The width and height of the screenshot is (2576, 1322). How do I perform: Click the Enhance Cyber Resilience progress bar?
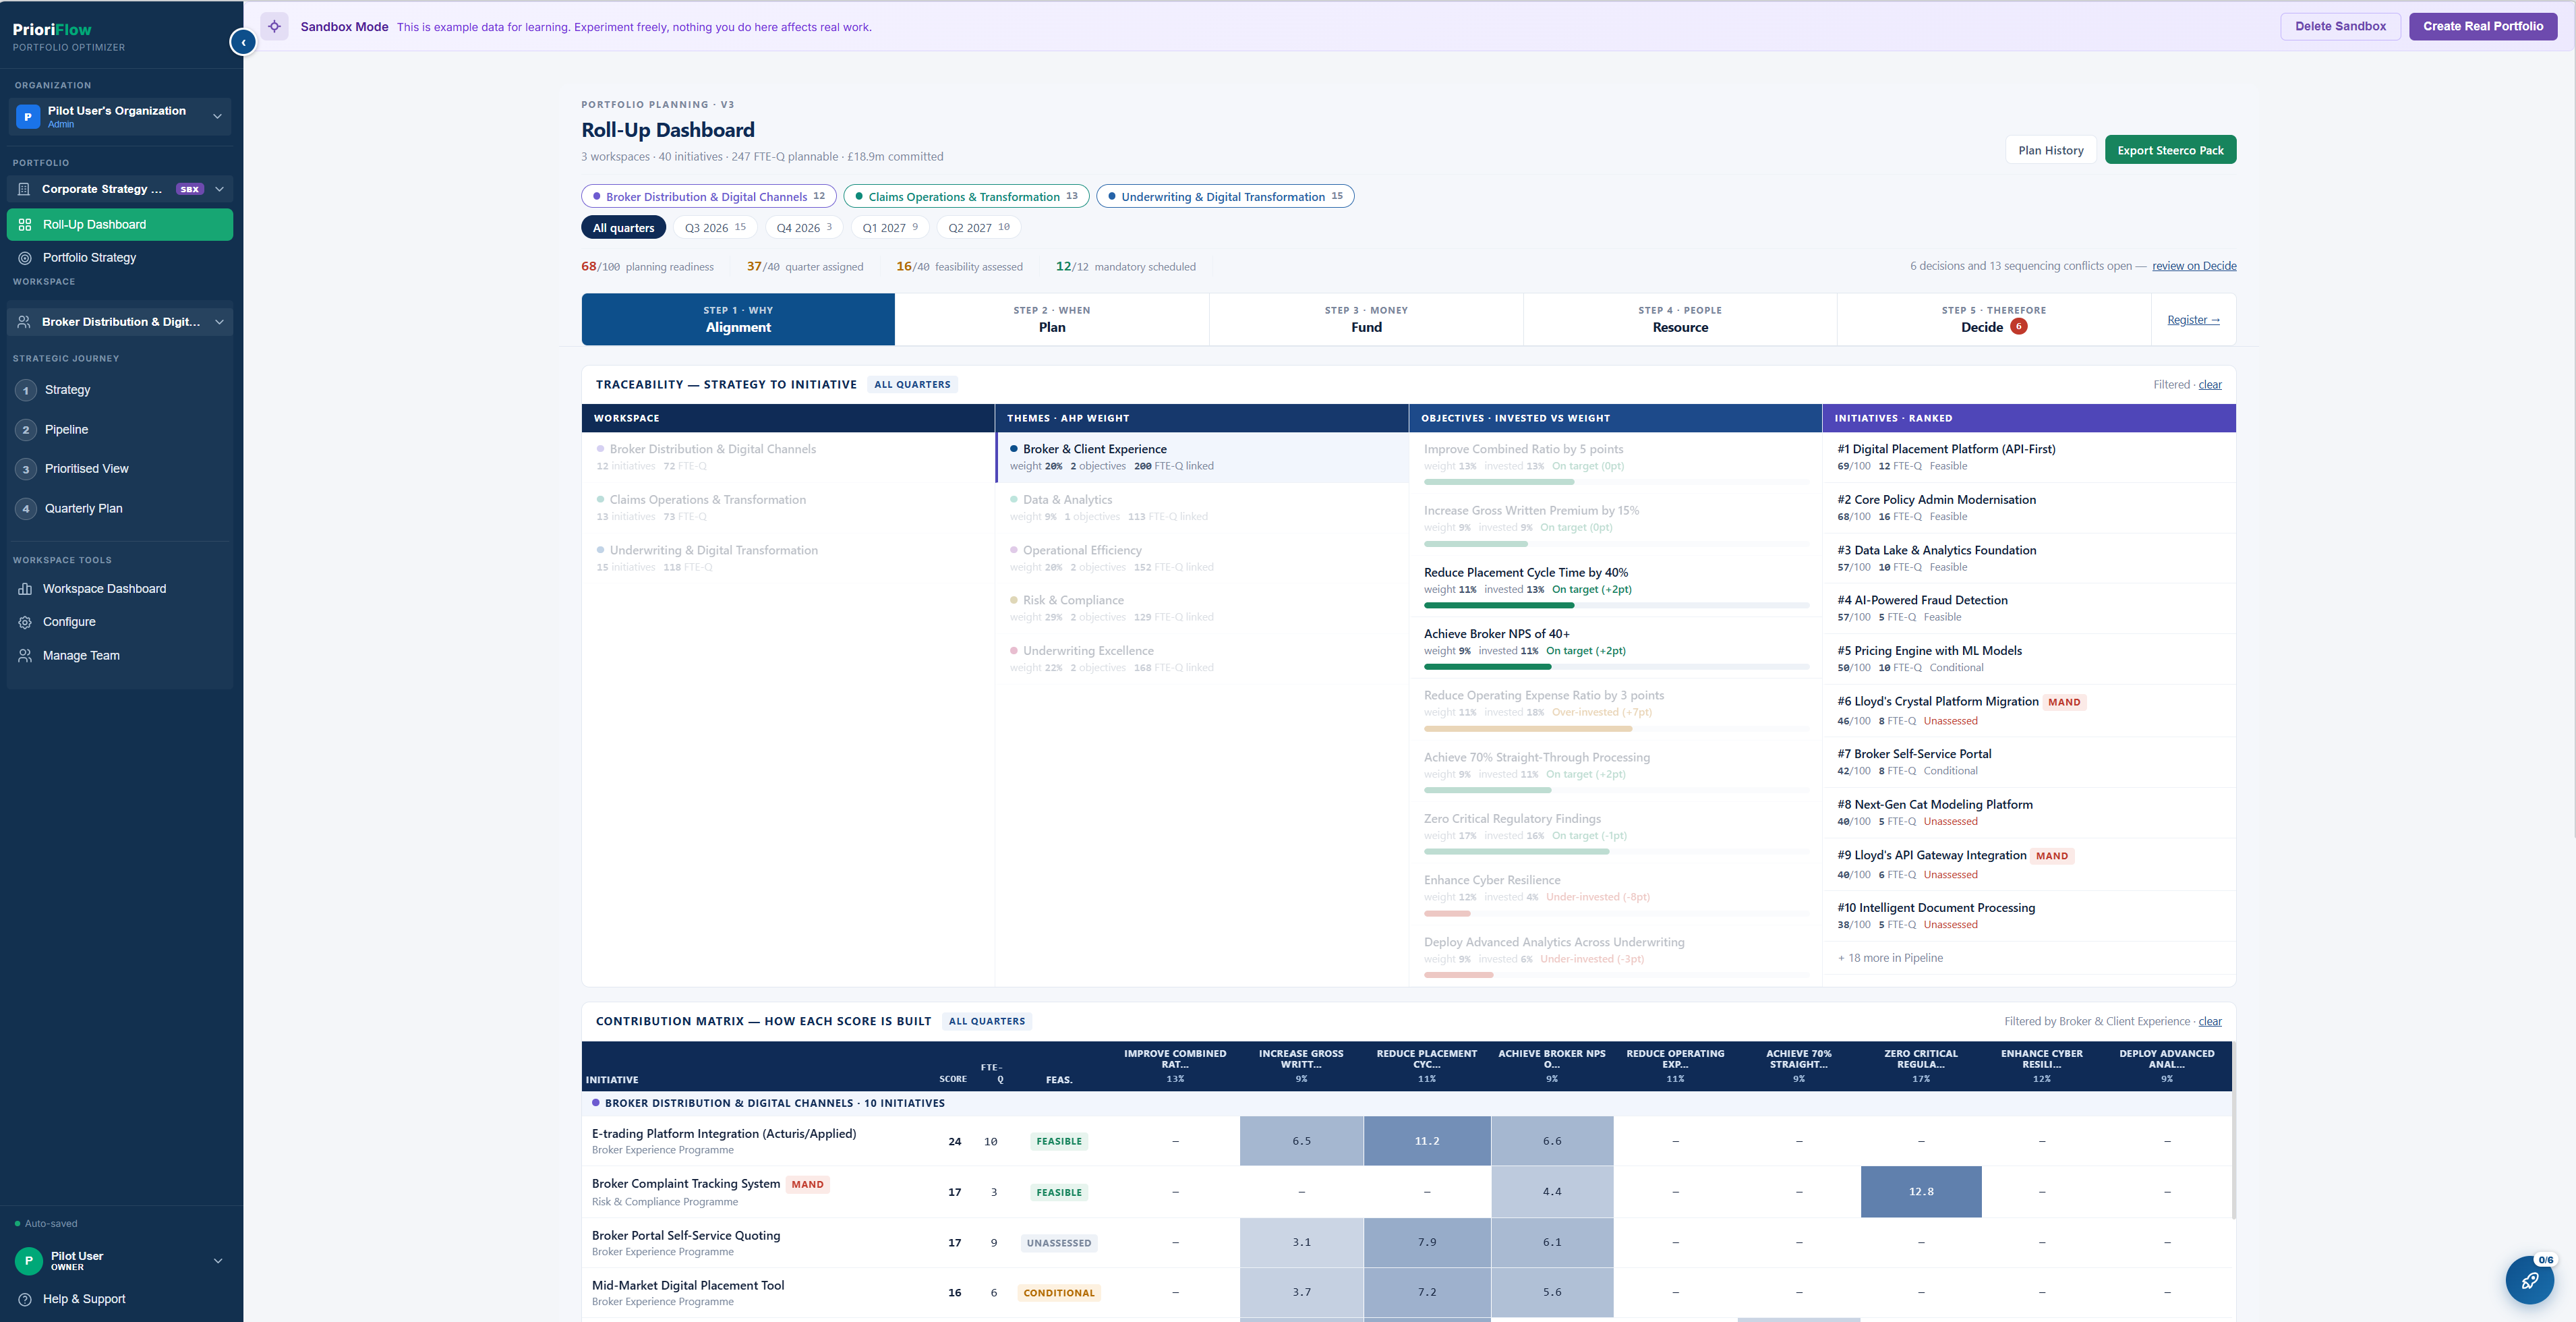pos(1616,913)
